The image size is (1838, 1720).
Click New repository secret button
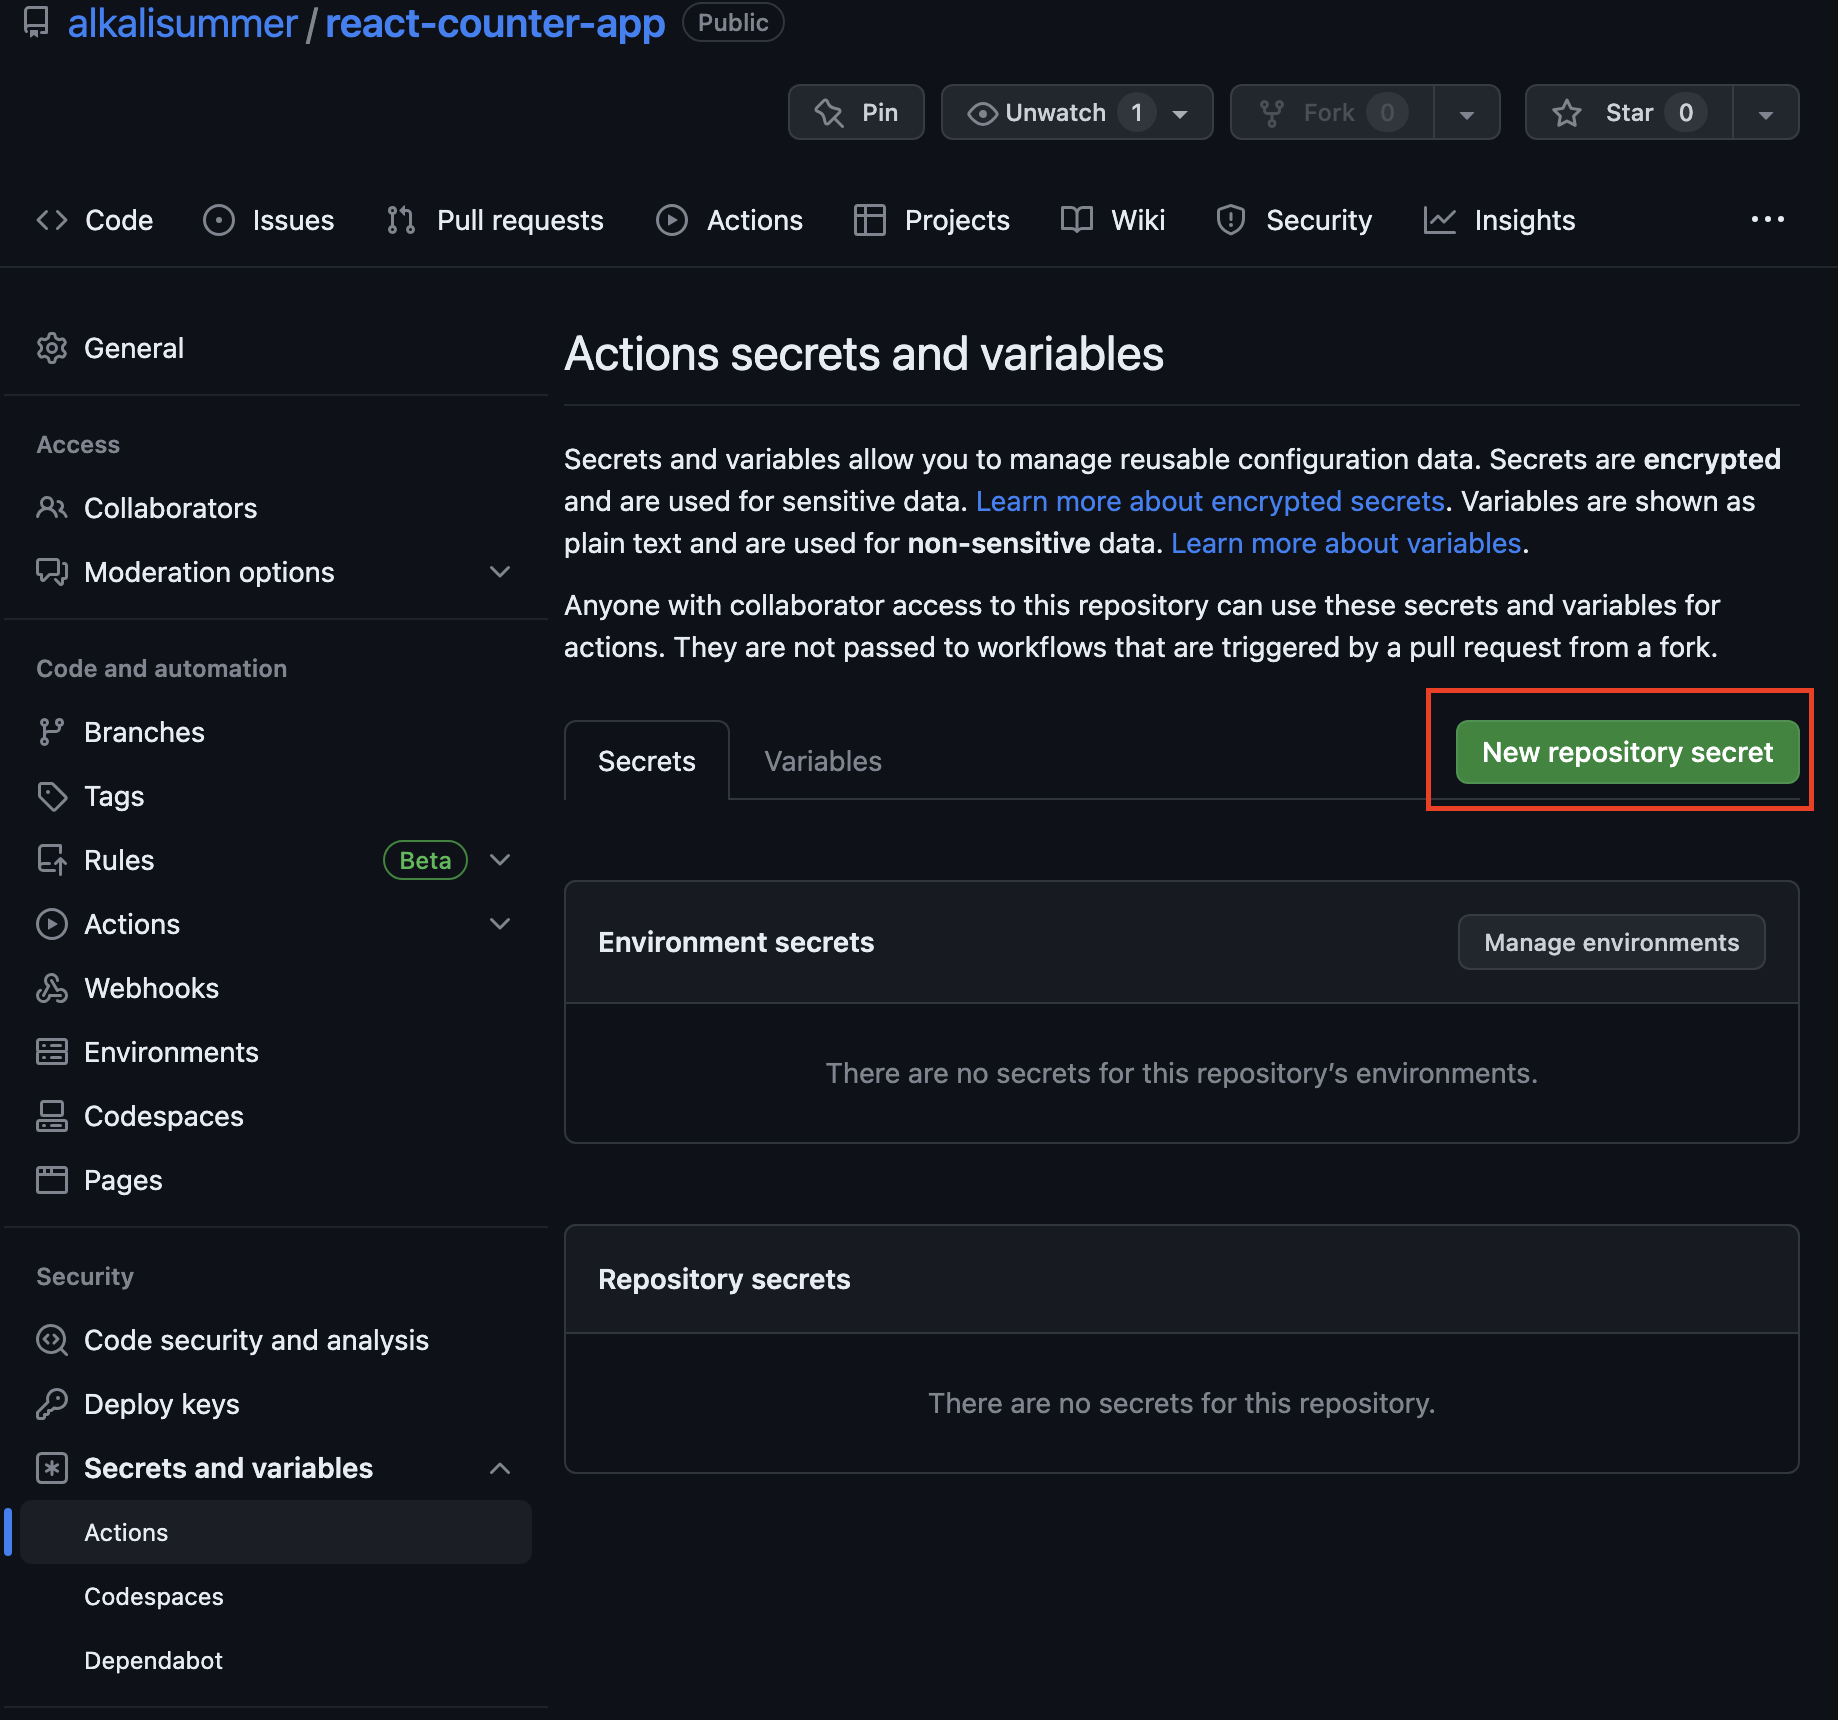1627,752
